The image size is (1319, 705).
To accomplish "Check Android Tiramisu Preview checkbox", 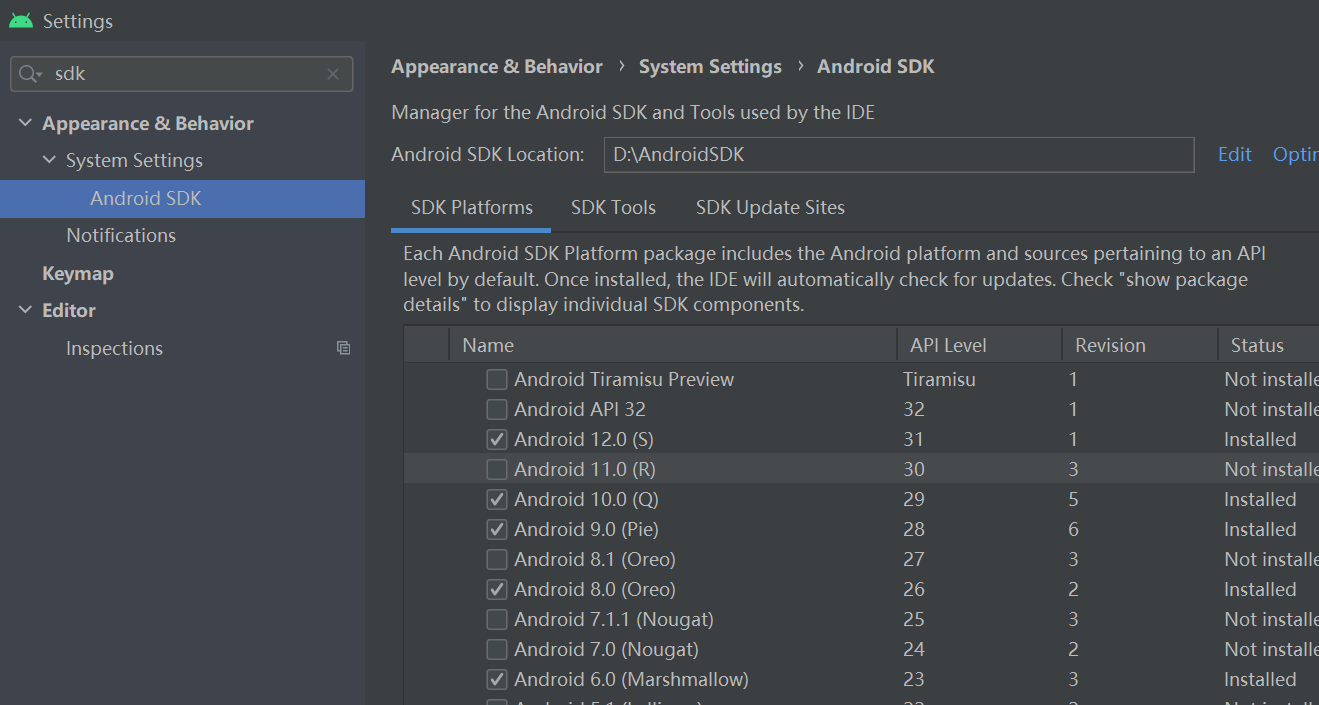I will pyautogui.click(x=496, y=379).
